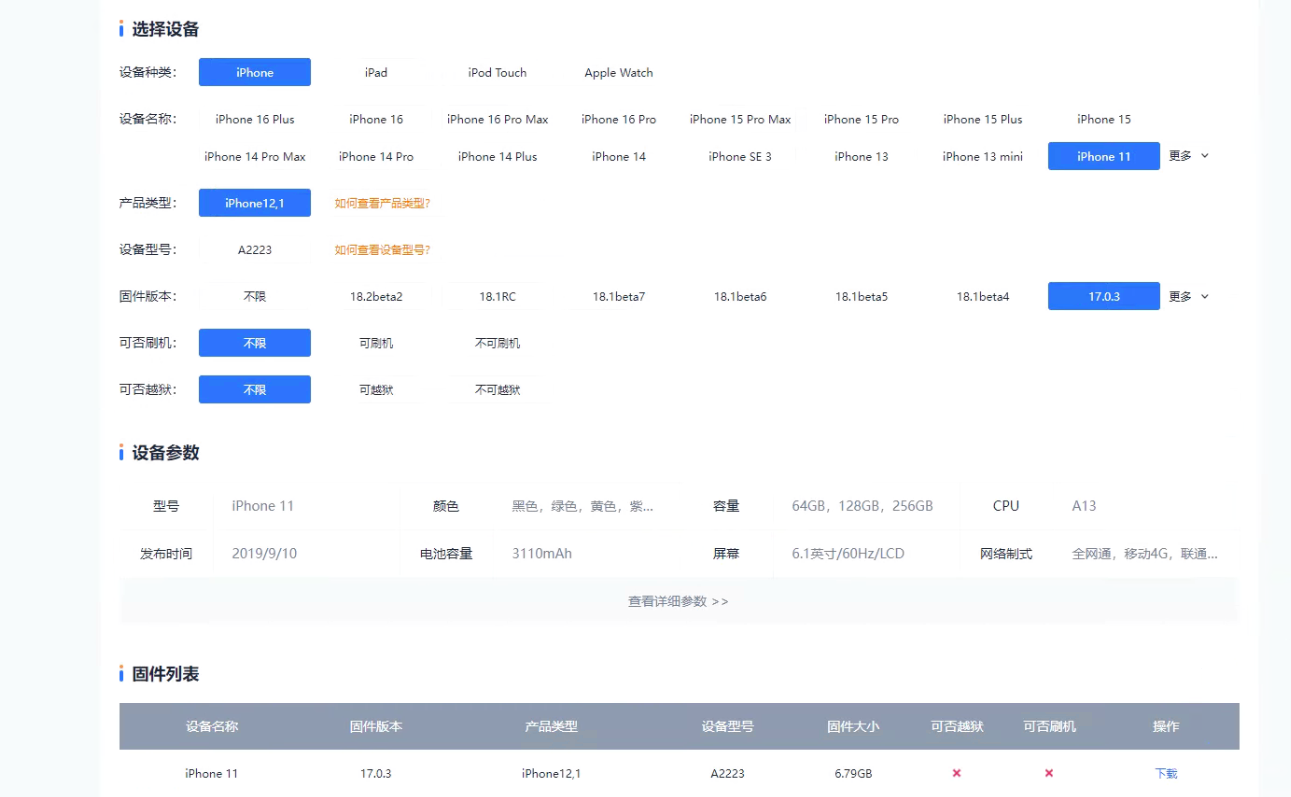Image resolution: width=1291 pixels, height=797 pixels.
Task: Filter by 可越狱 firmware
Action: 376,390
